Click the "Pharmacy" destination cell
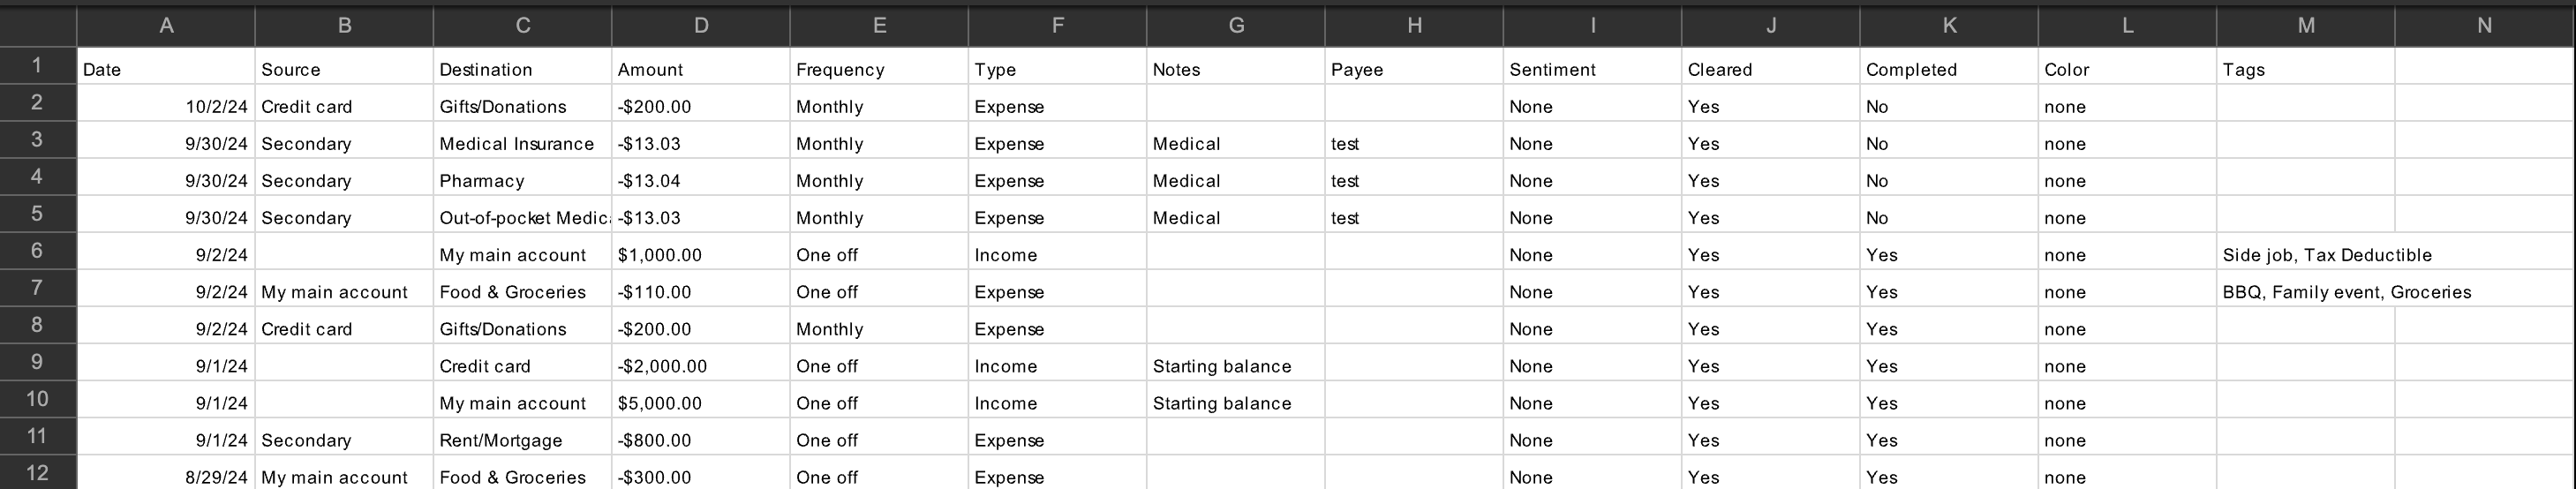 click(x=521, y=181)
